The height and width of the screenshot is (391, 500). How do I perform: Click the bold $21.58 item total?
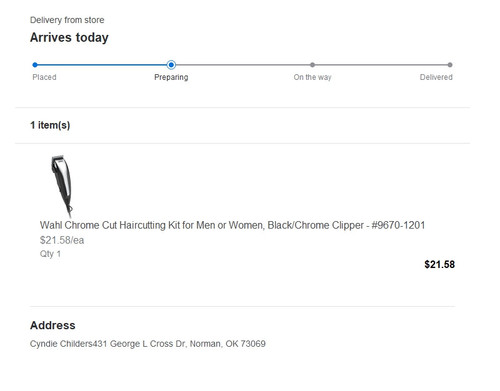(x=439, y=265)
